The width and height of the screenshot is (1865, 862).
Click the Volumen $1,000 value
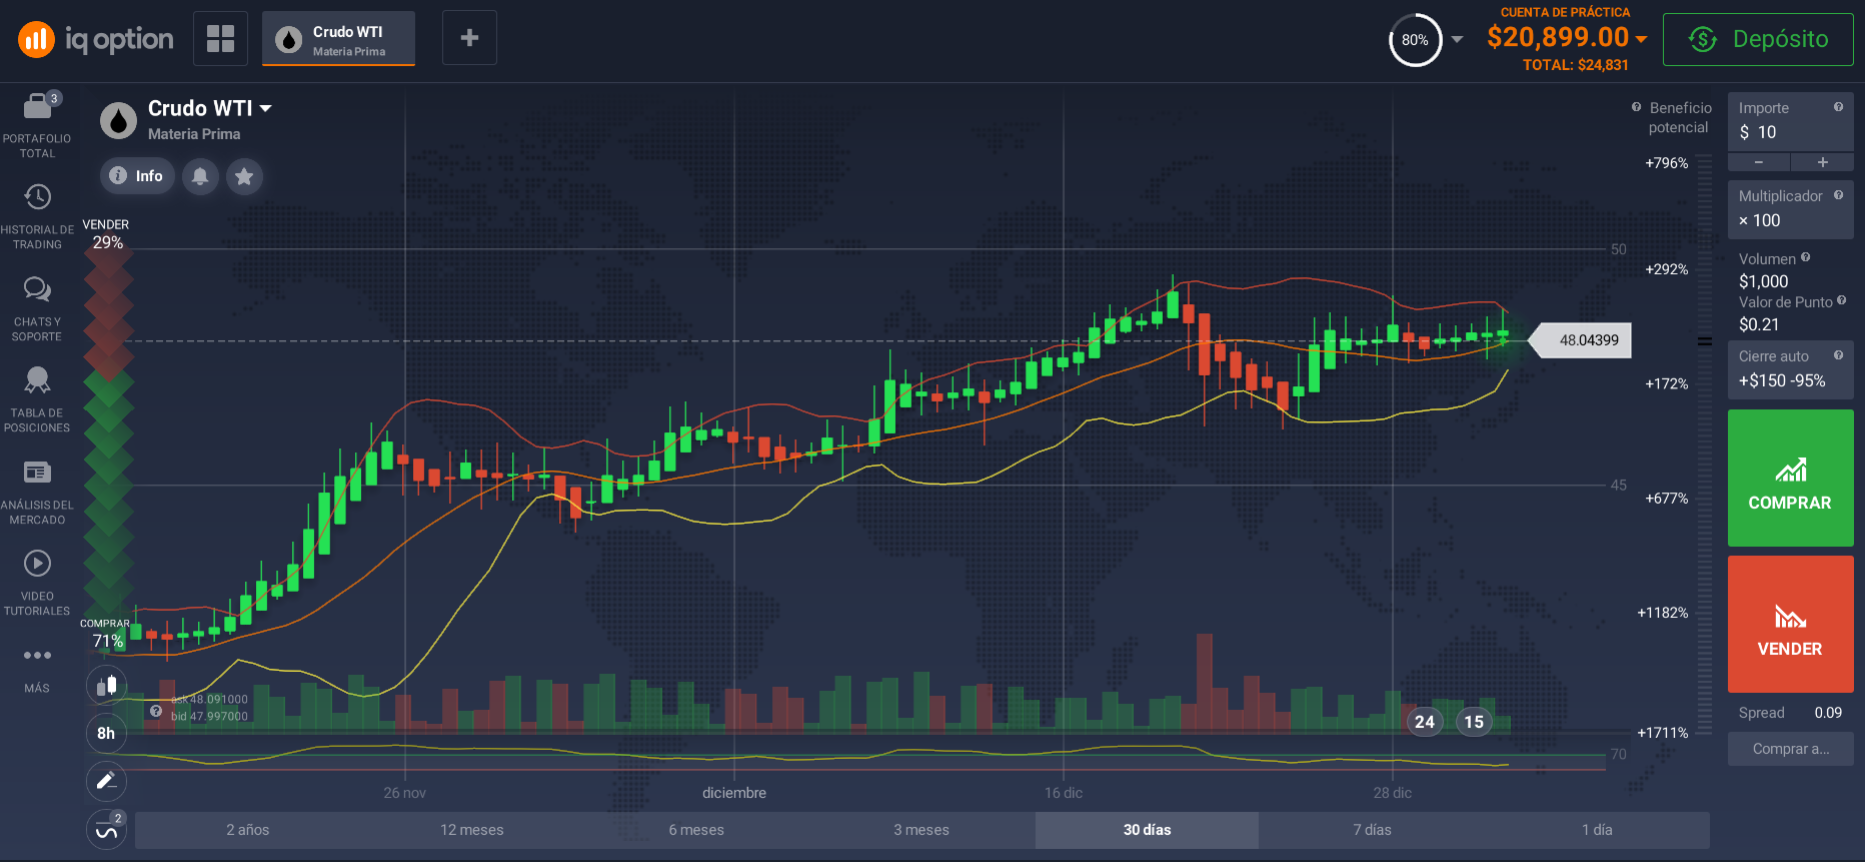[x=1763, y=282]
